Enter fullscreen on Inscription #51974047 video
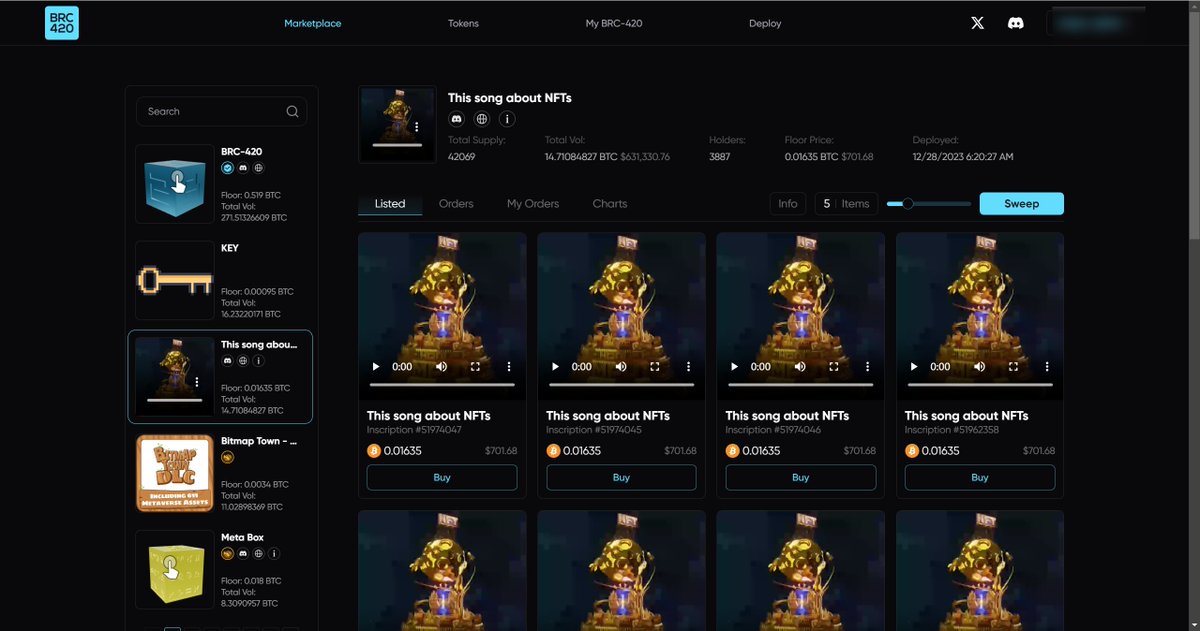The image size is (1200, 631). [475, 367]
